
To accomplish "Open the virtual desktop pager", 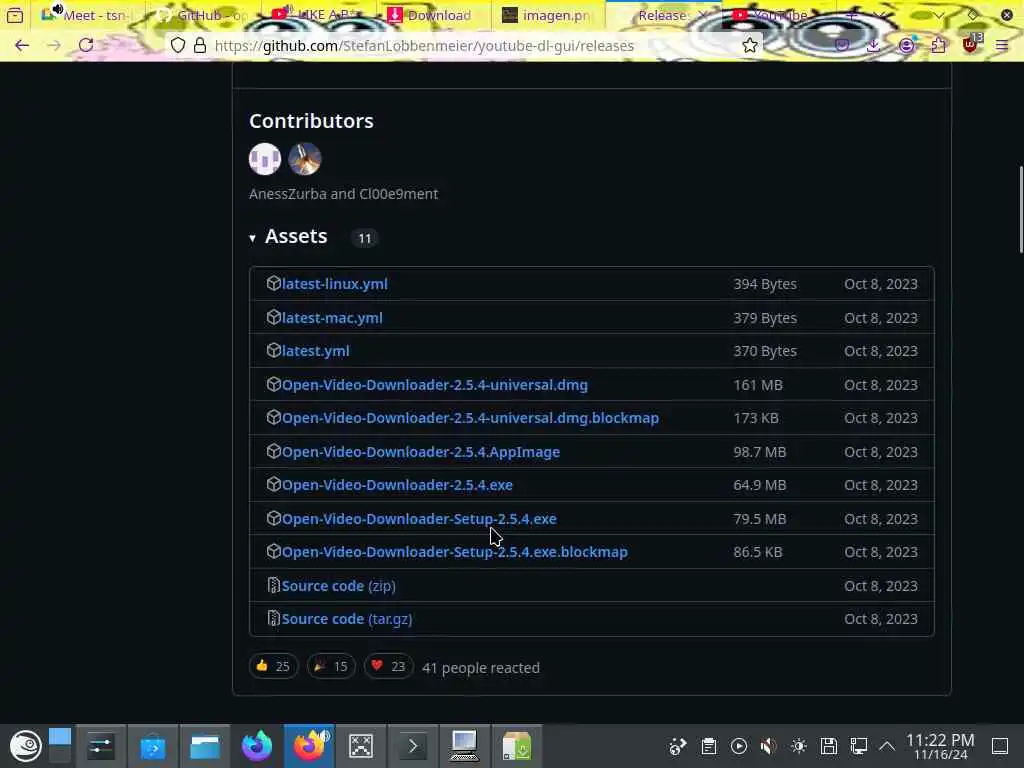I will (x=59, y=746).
